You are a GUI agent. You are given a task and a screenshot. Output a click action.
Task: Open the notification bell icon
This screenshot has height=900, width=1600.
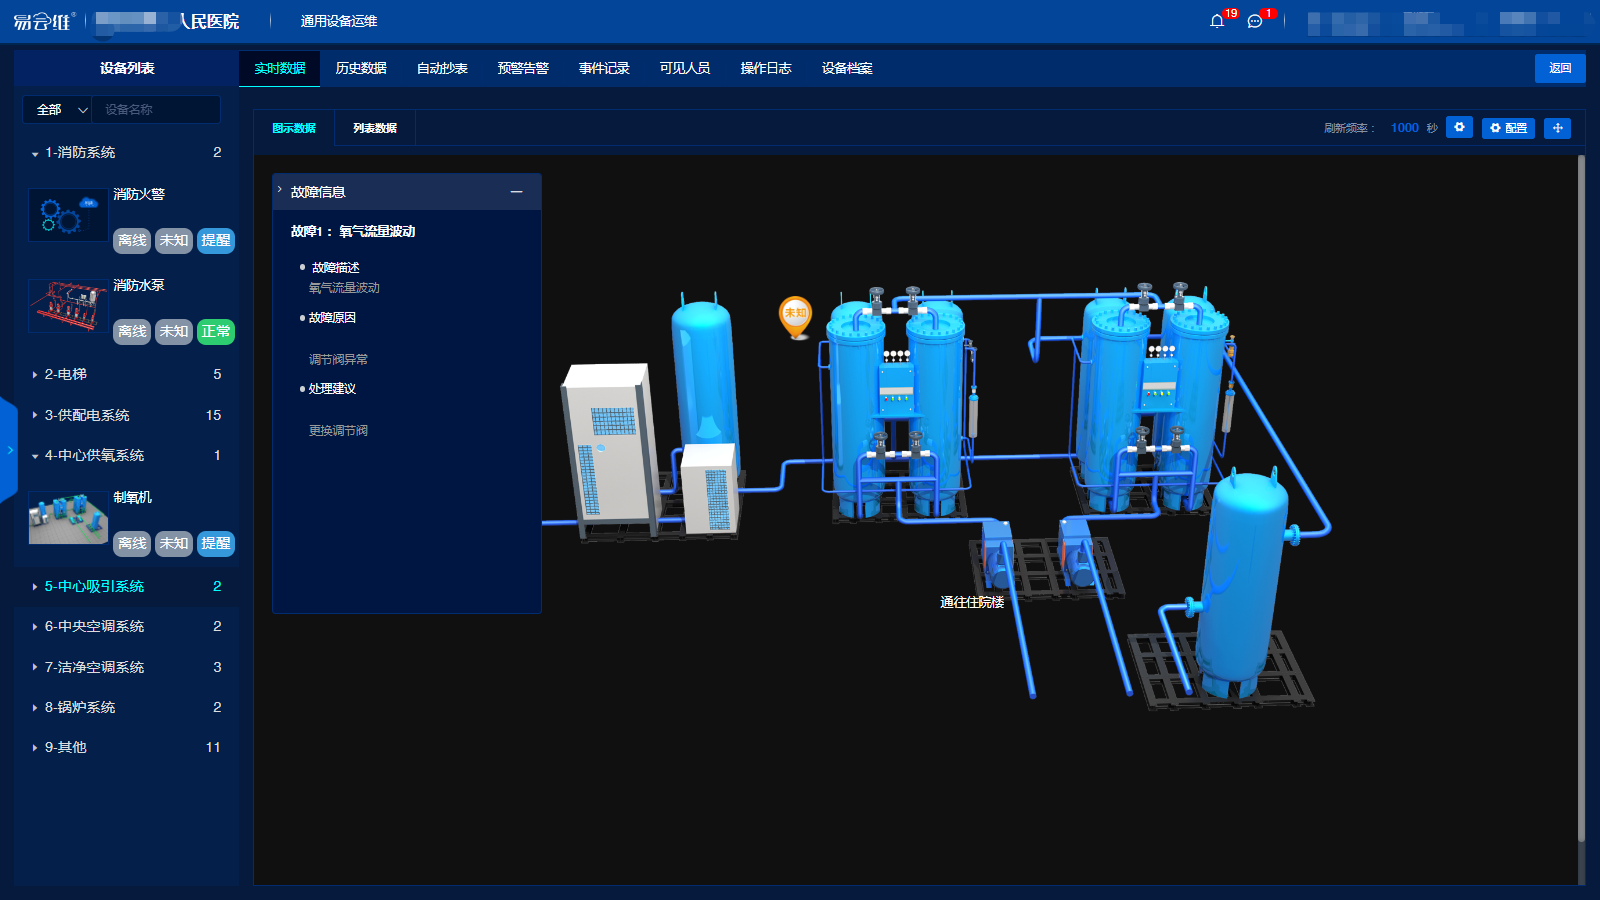(x=1217, y=21)
